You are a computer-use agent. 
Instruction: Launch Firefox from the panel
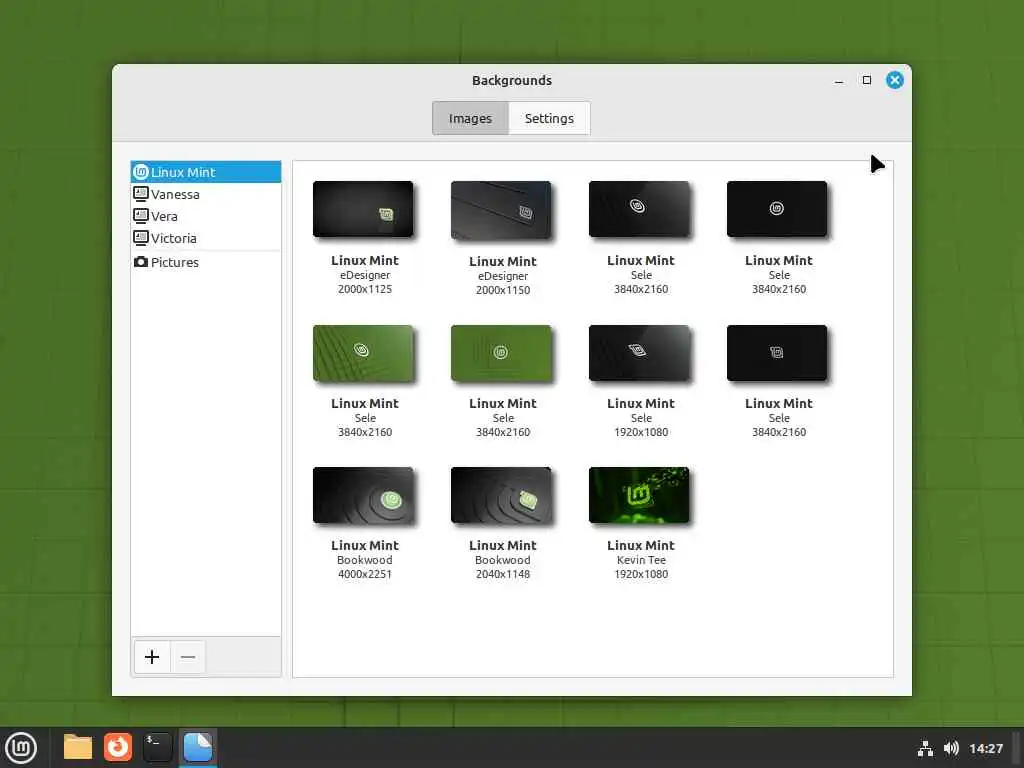[118, 747]
